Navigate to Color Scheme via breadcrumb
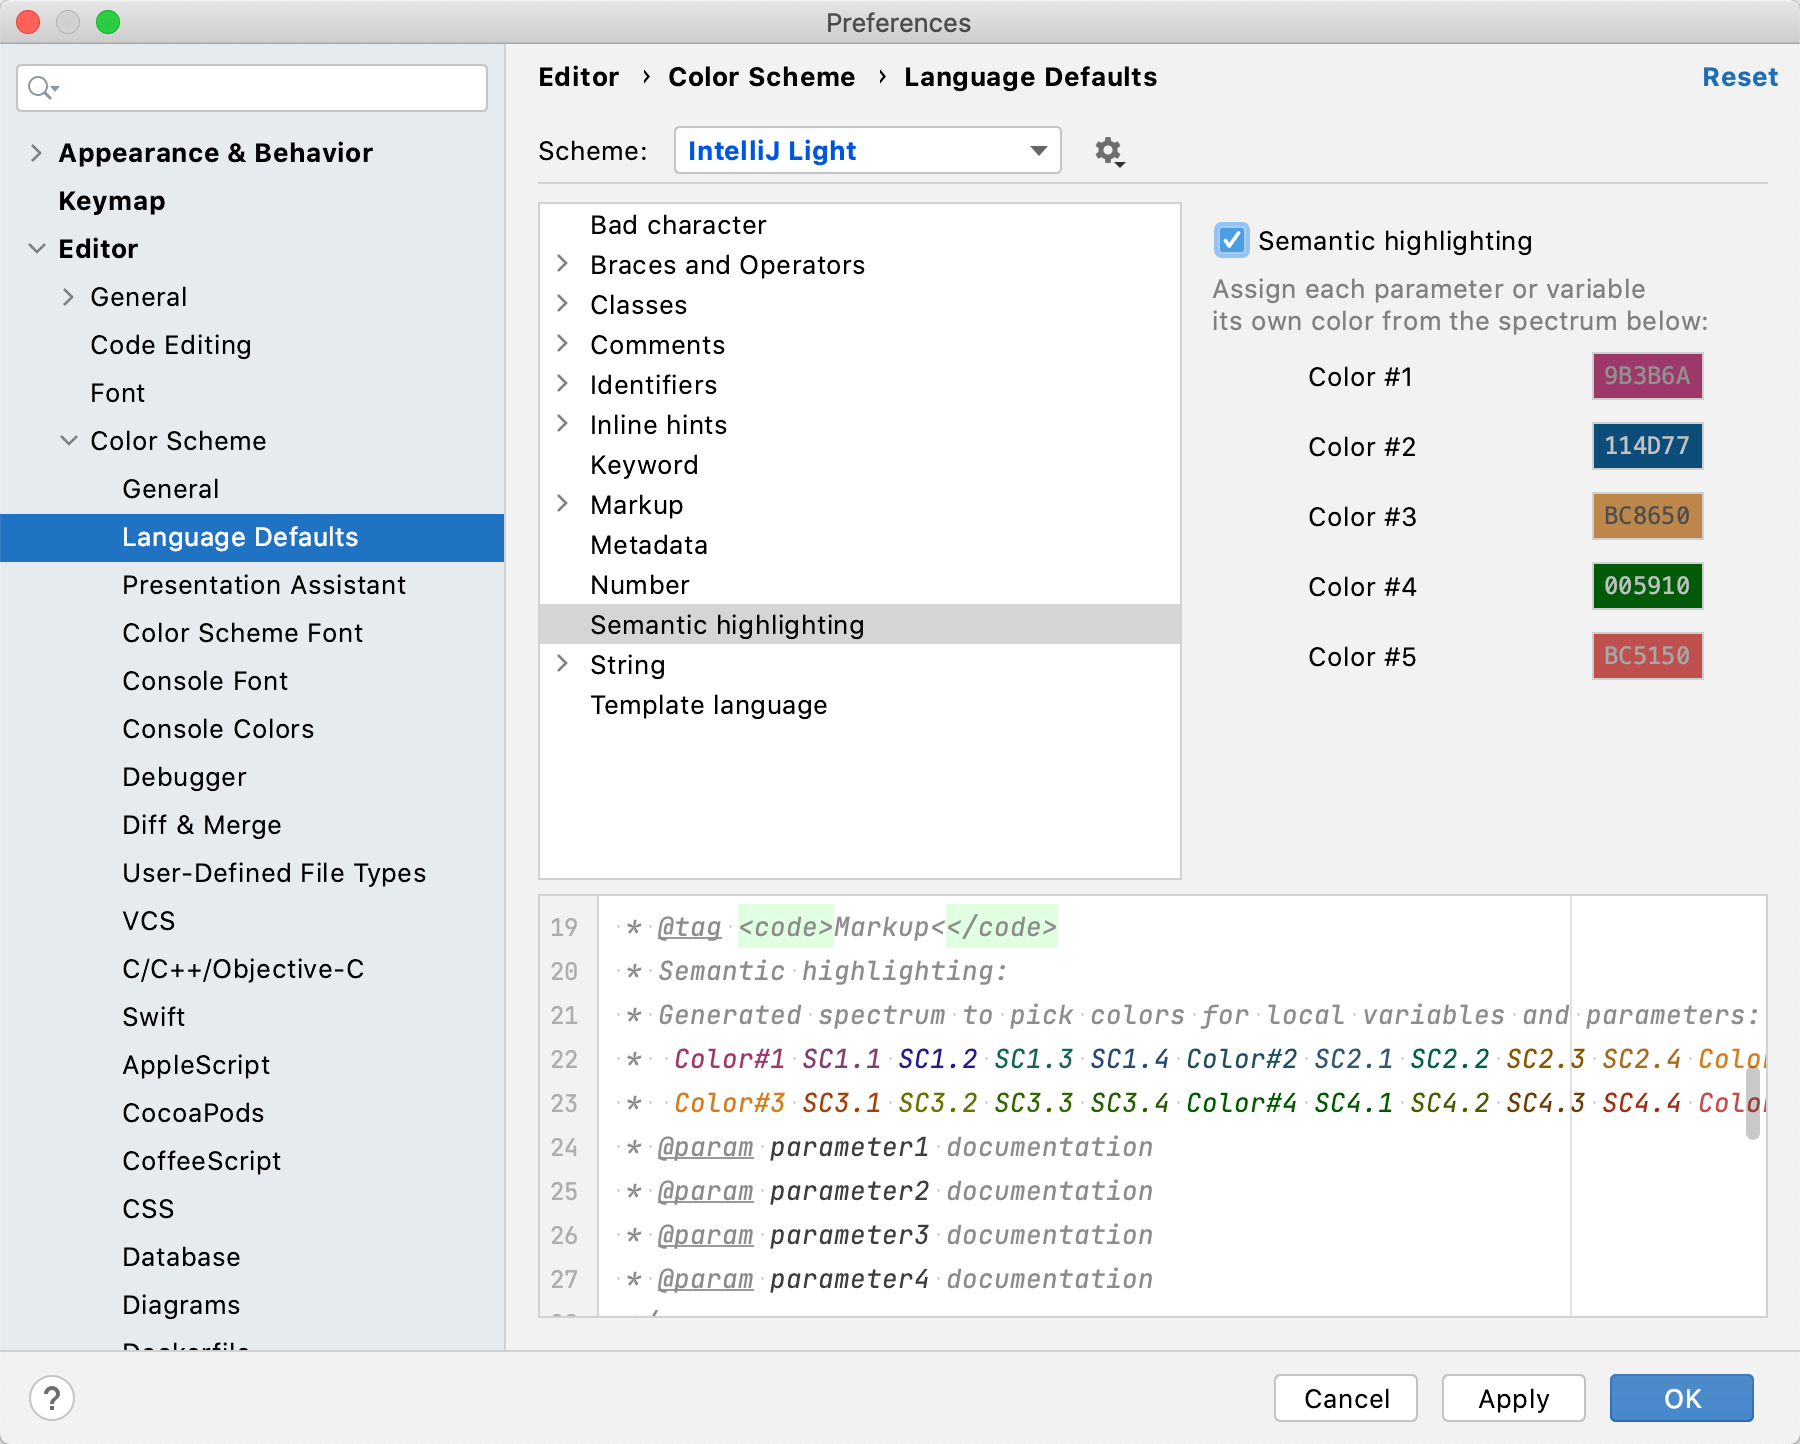Image resolution: width=1800 pixels, height=1444 pixels. tap(762, 76)
